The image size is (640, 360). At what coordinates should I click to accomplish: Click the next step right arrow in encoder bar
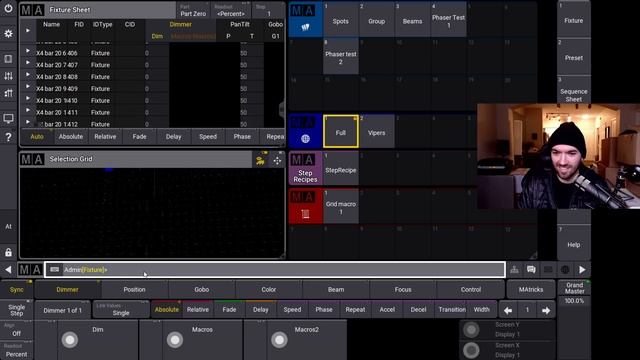[x=546, y=310]
